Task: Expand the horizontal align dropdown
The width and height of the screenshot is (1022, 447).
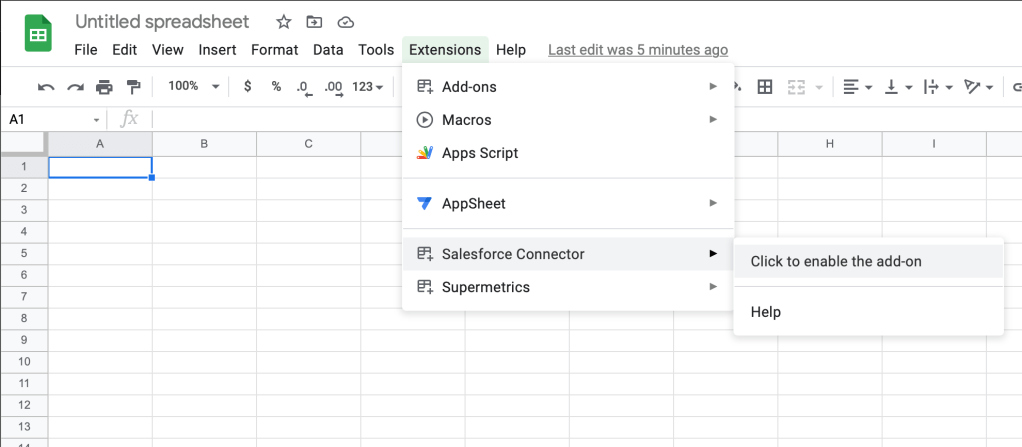Action: pyautogui.click(x=857, y=87)
